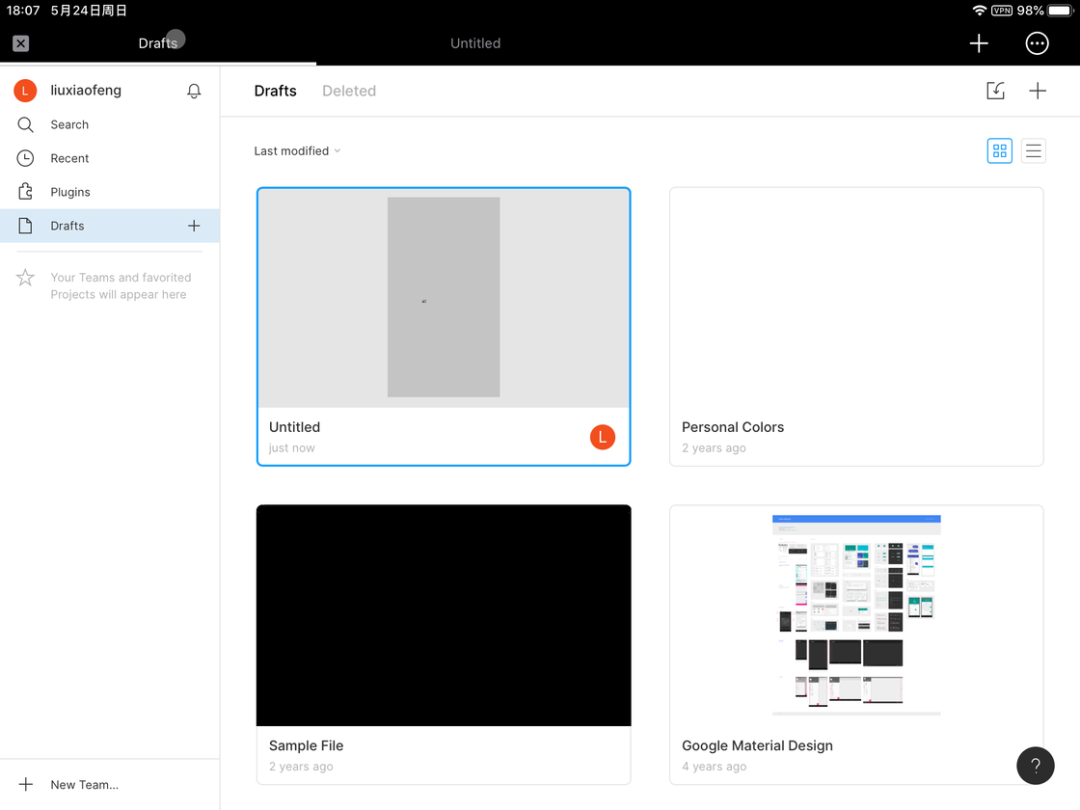
Task: Open the help question mark button
Action: coord(1035,766)
